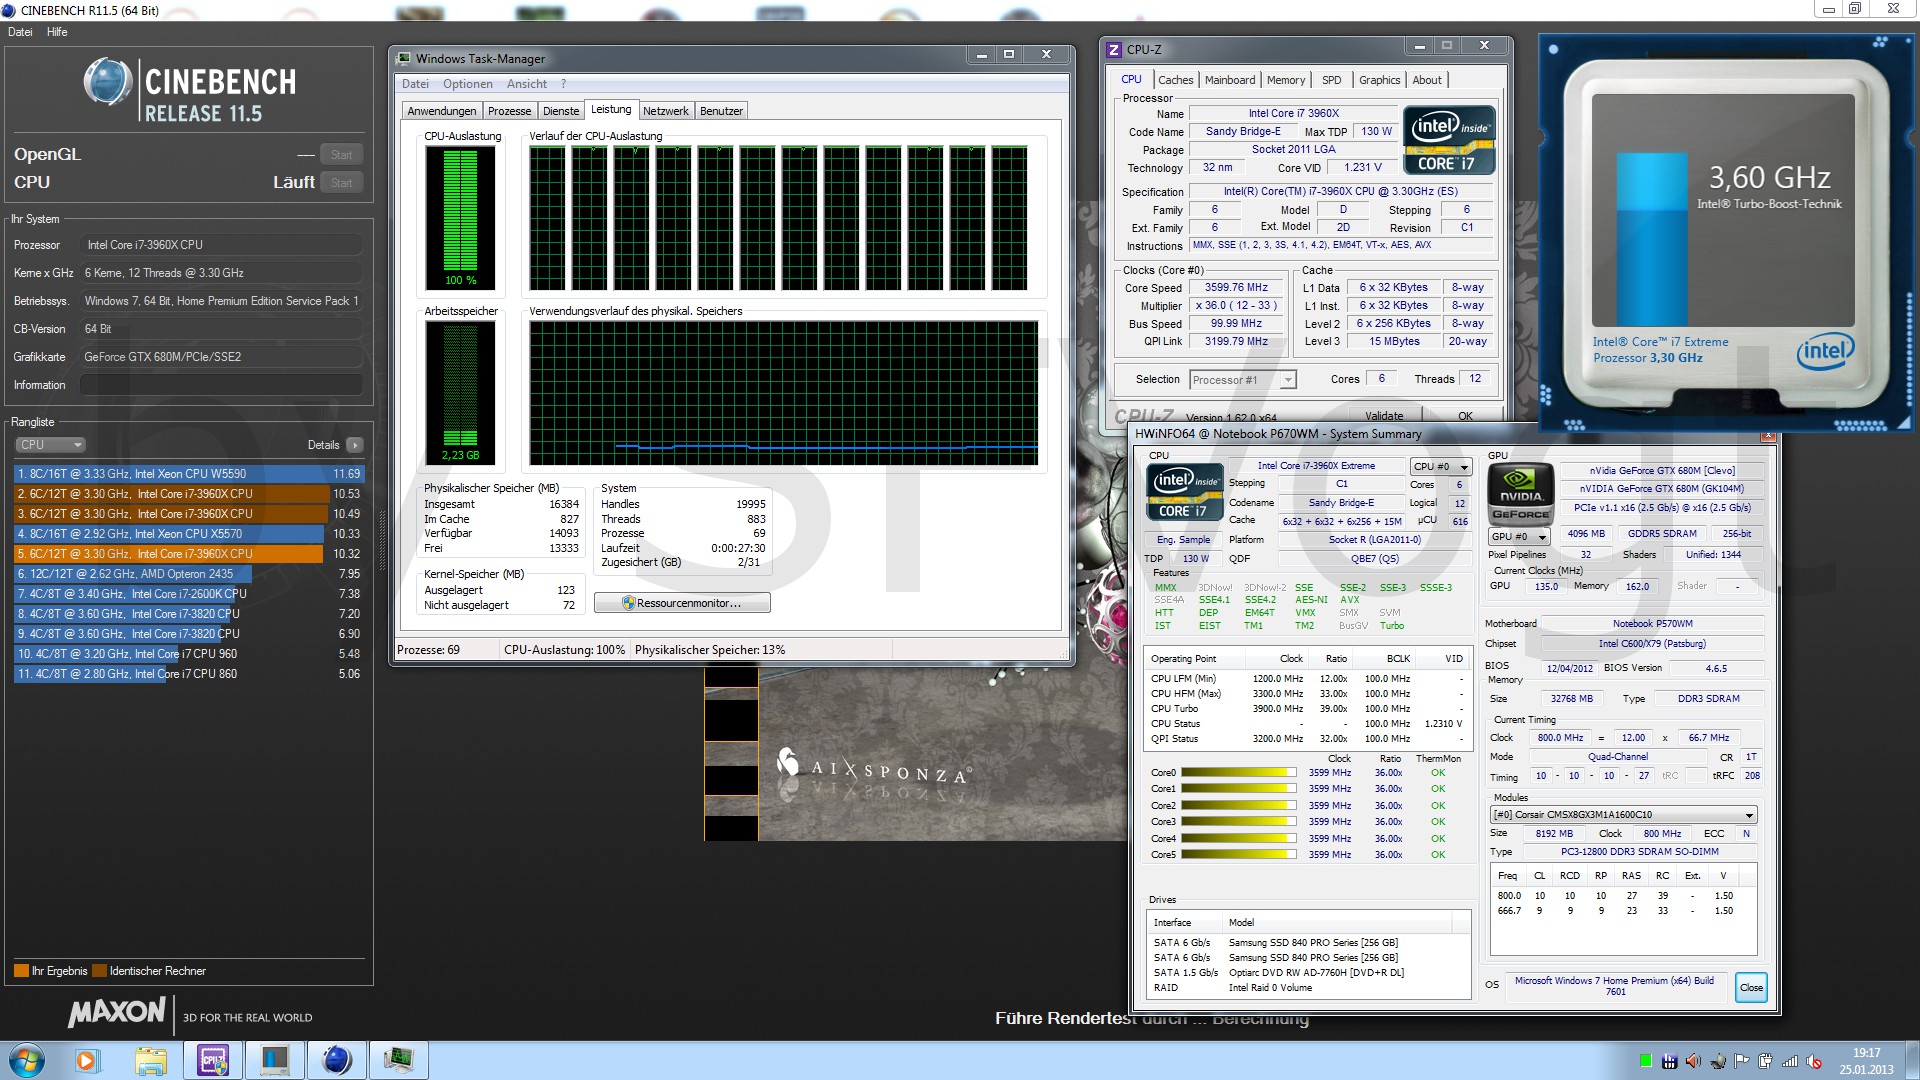Switch to the Mainboard tab in CPU-Z
Viewport: 1920px width, 1080px height.
(1230, 80)
